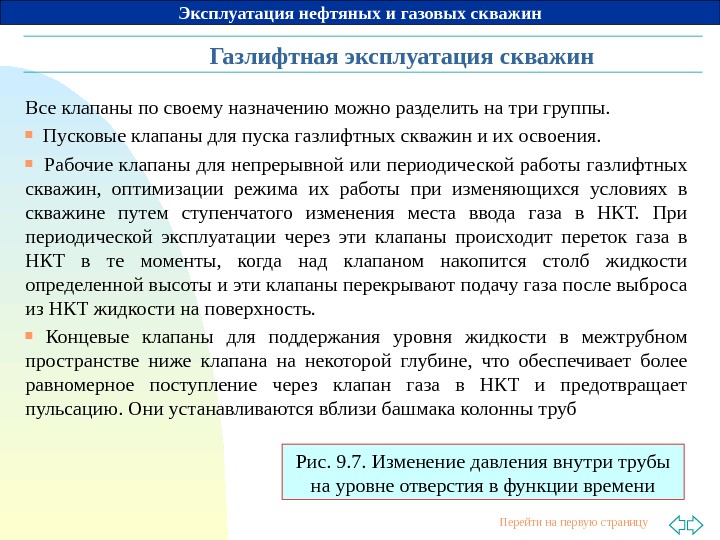Click the word 'предотвращает' in last paragraph
This screenshot has height=540, width=720.
point(623,385)
